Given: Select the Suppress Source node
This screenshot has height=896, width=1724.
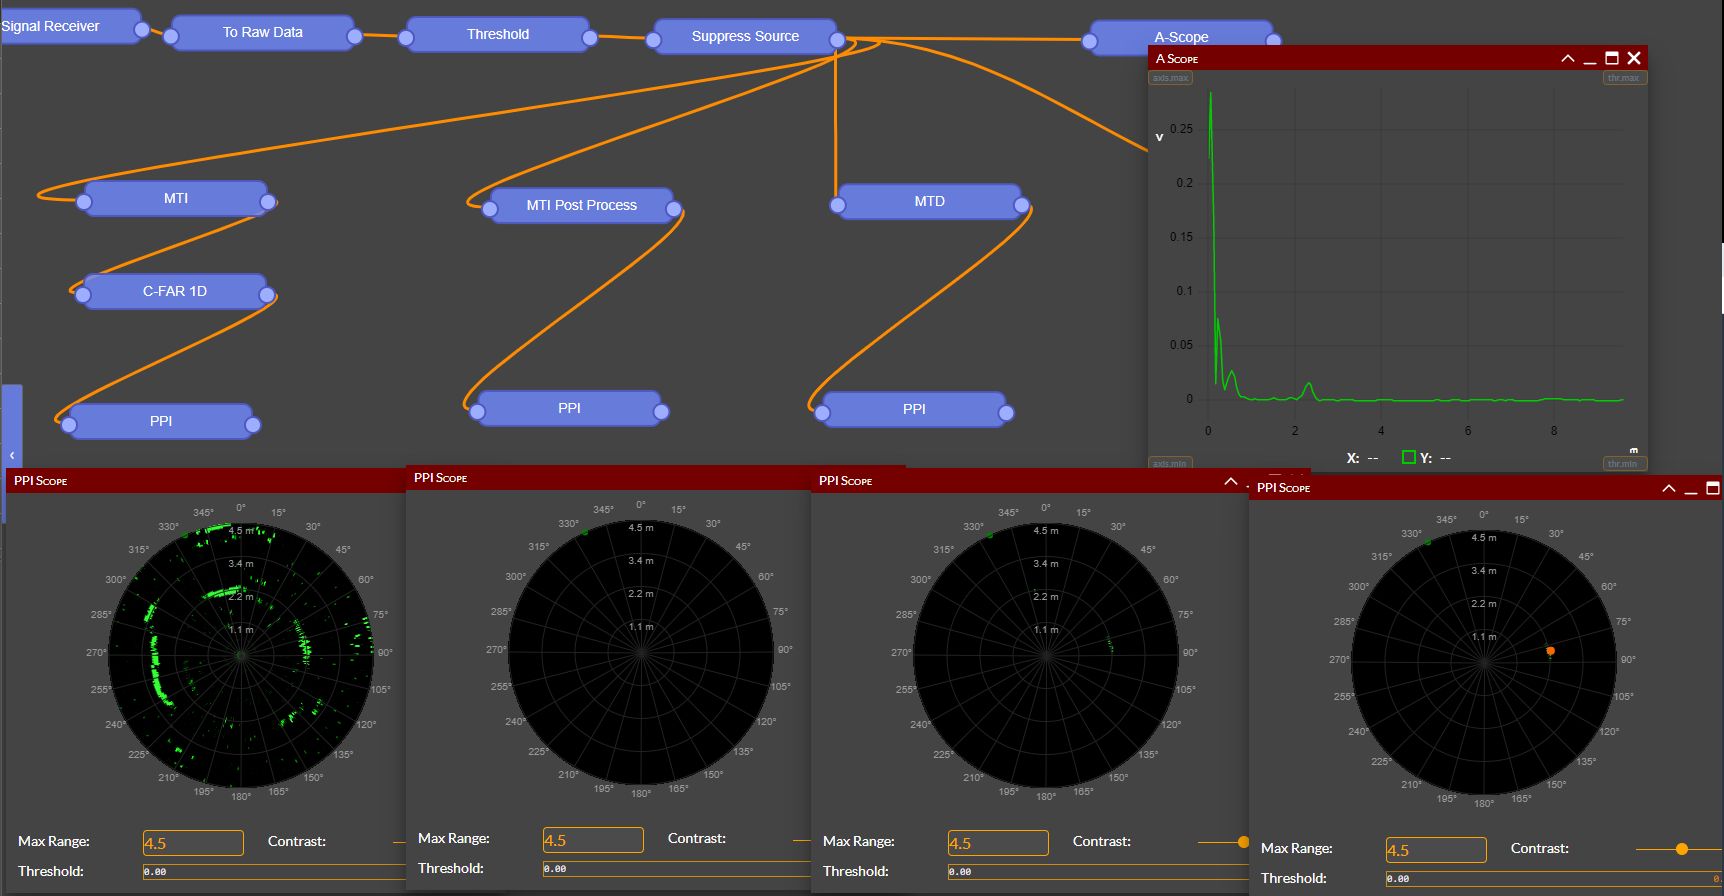Looking at the screenshot, I should coord(745,37).
